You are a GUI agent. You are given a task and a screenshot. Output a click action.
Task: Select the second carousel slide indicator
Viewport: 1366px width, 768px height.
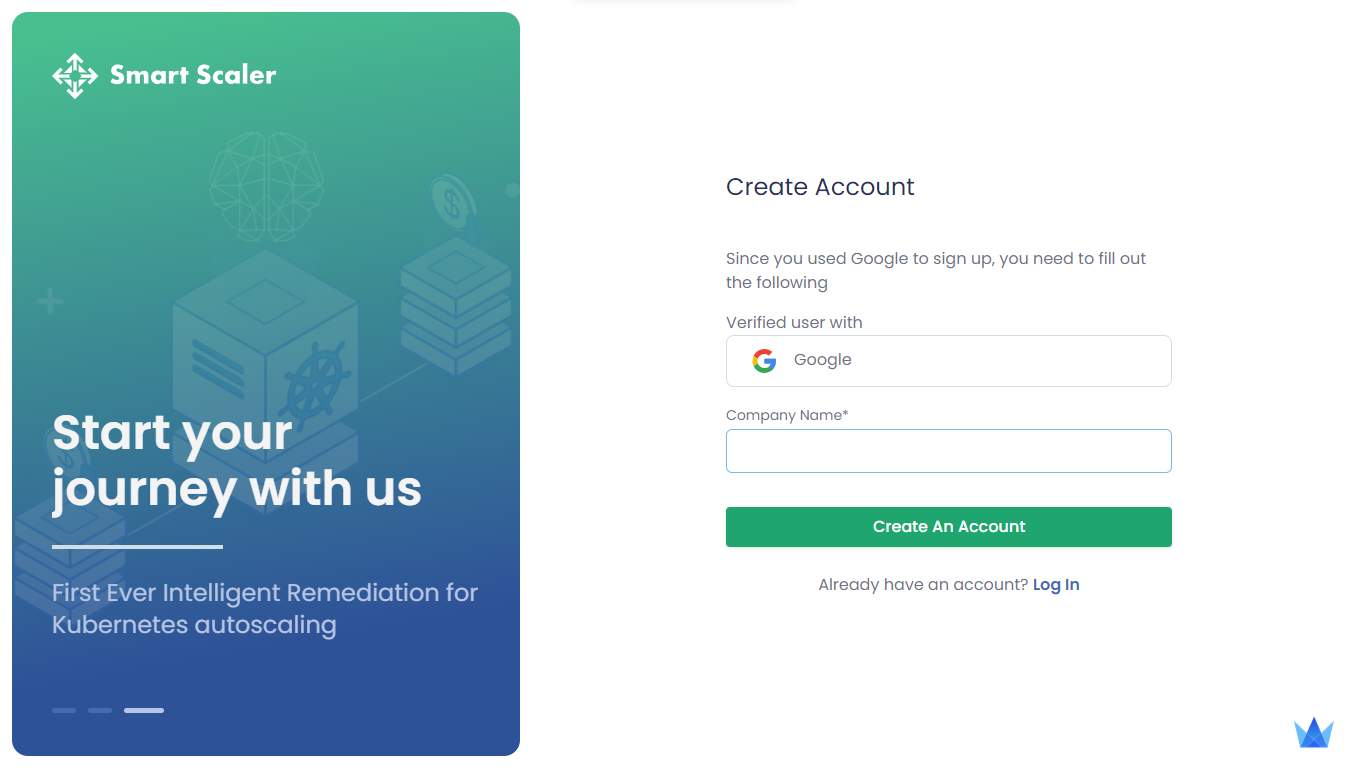100,711
